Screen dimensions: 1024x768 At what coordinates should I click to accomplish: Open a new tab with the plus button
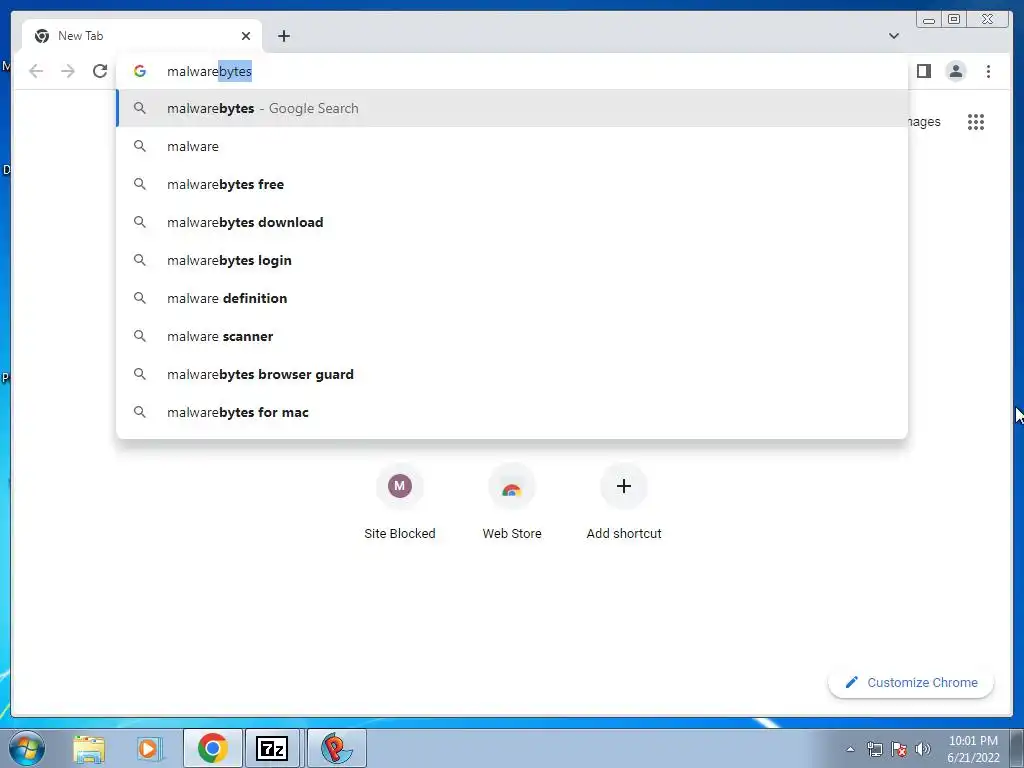[283, 36]
